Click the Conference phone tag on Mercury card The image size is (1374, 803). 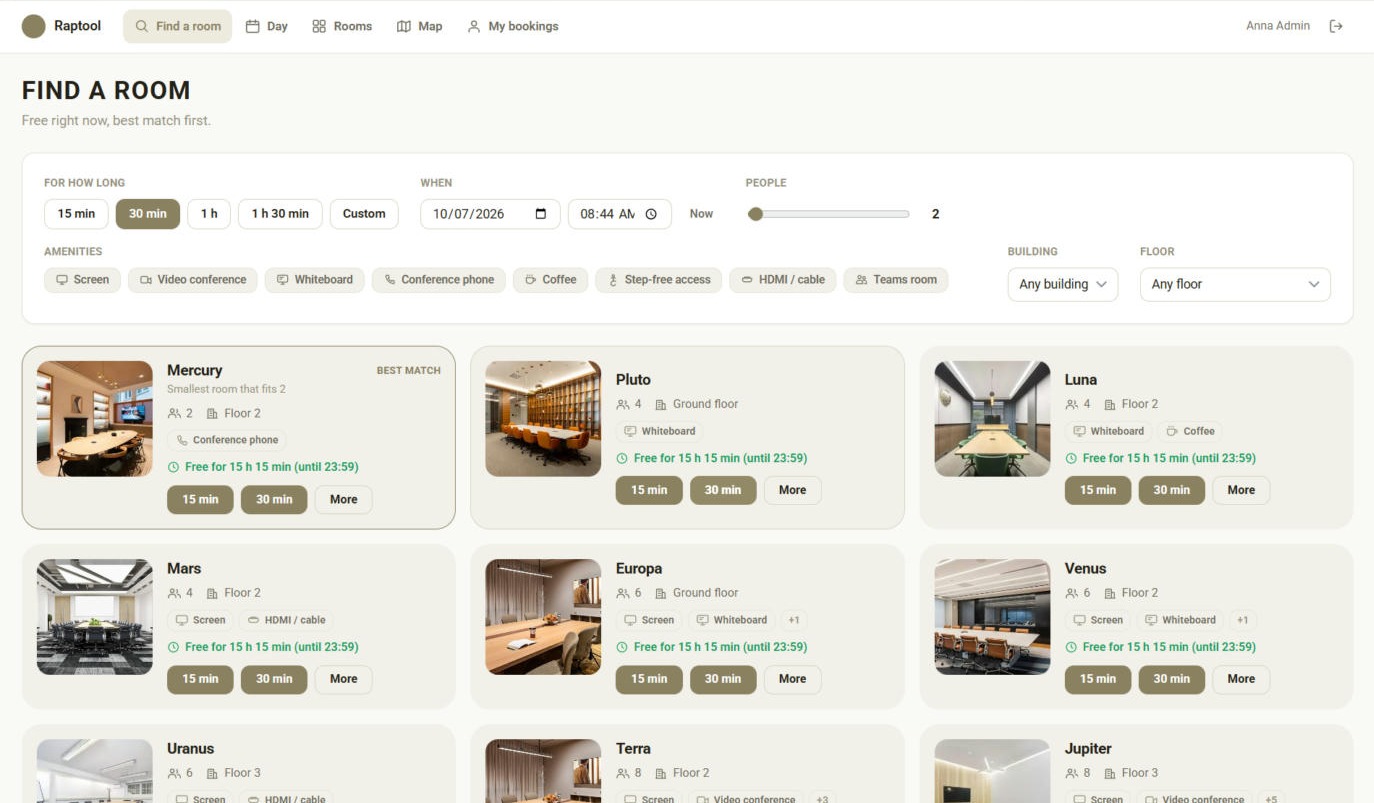pyautogui.click(x=227, y=440)
